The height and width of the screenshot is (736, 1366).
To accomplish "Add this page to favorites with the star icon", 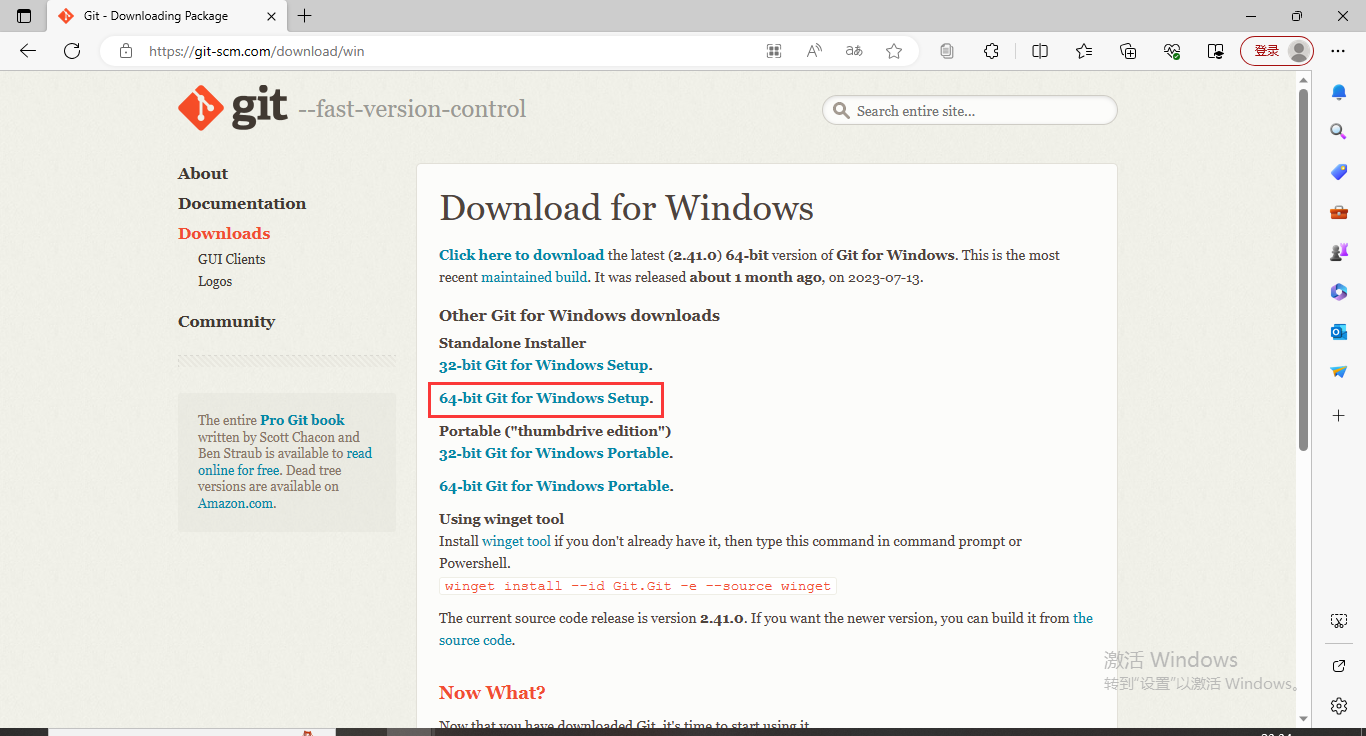I will pyautogui.click(x=894, y=51).
